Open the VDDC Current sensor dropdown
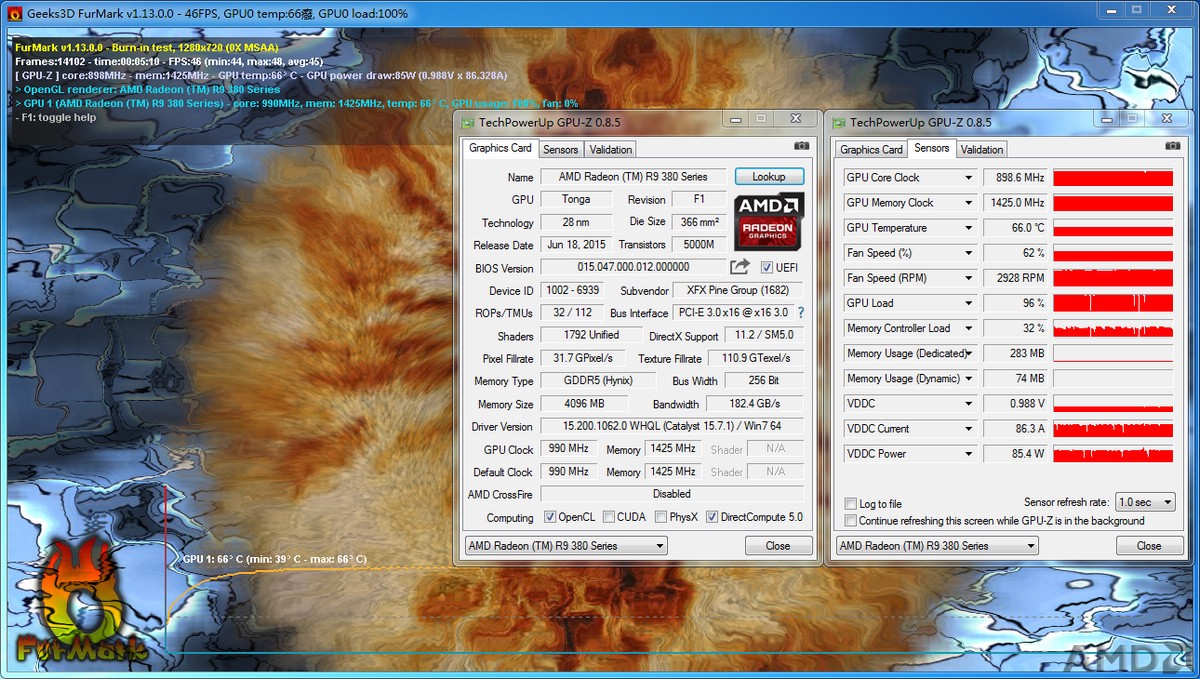Image resolution: width=1200 pixels, height=679 pixels. point(968,429)
